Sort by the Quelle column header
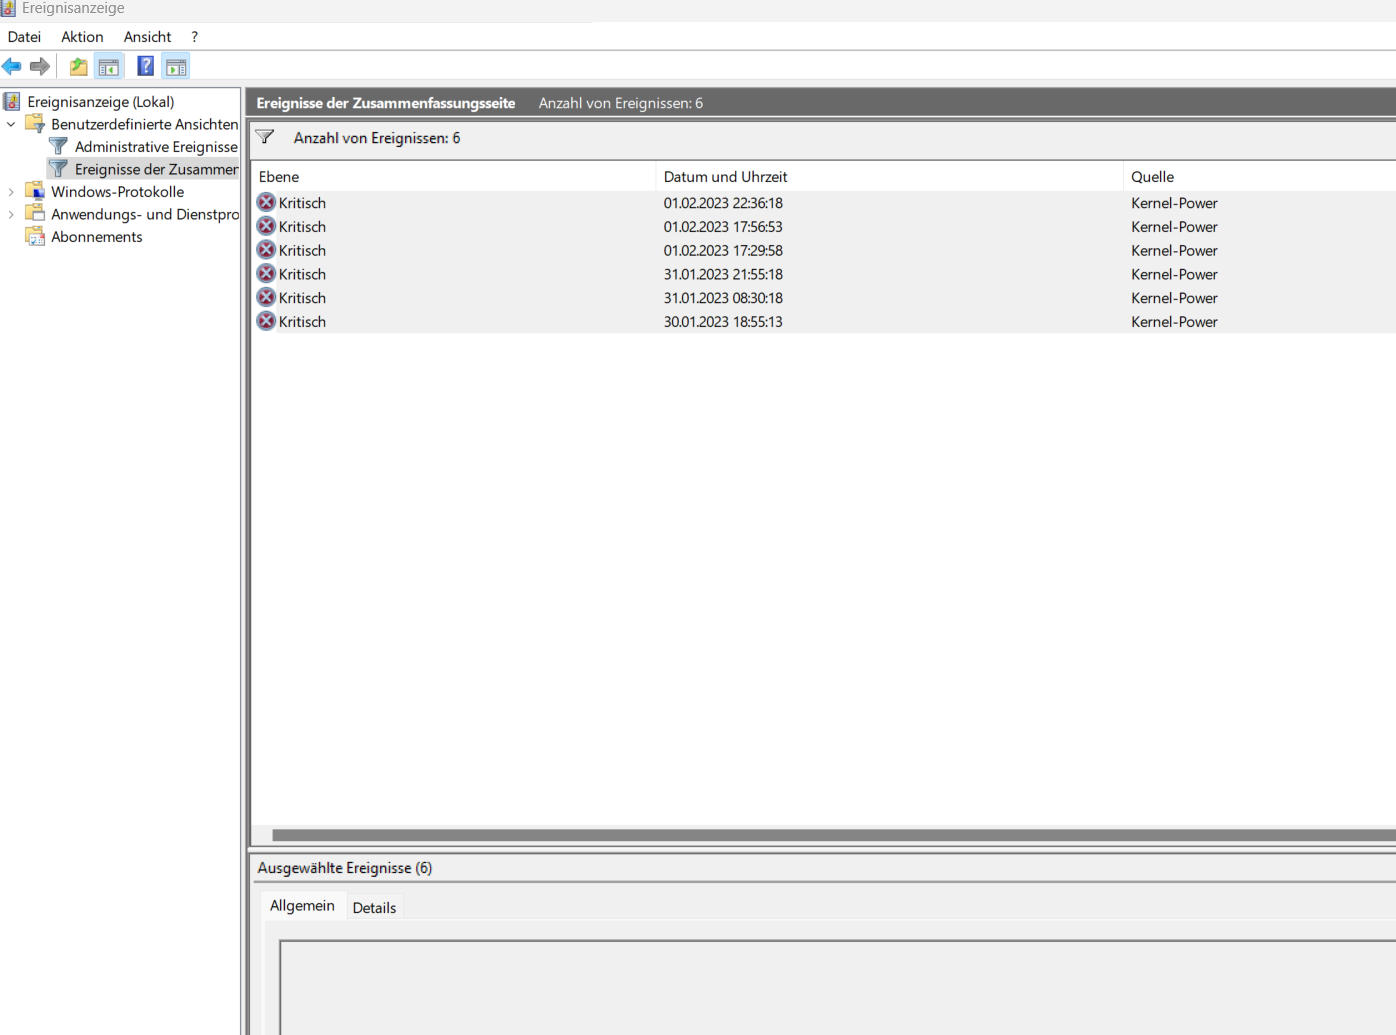This screenshot has height=1035, width=1396. (1260, 177)
